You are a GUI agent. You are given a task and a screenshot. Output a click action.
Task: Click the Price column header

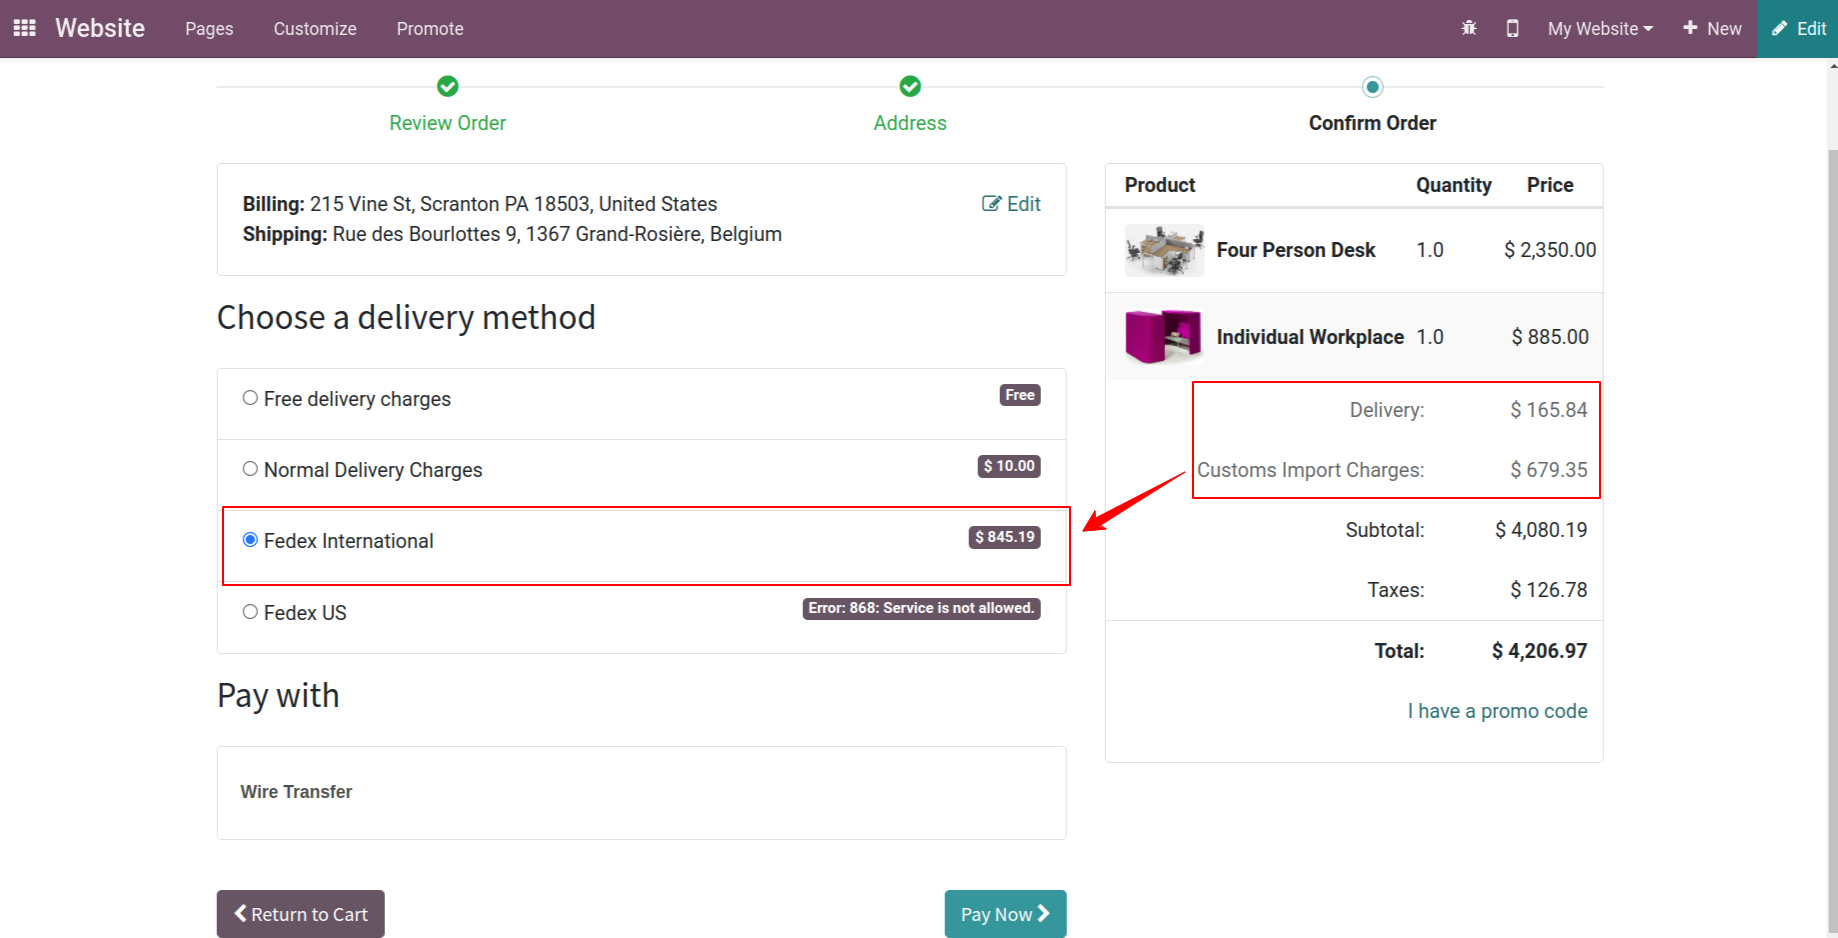tap(1550, 185)
